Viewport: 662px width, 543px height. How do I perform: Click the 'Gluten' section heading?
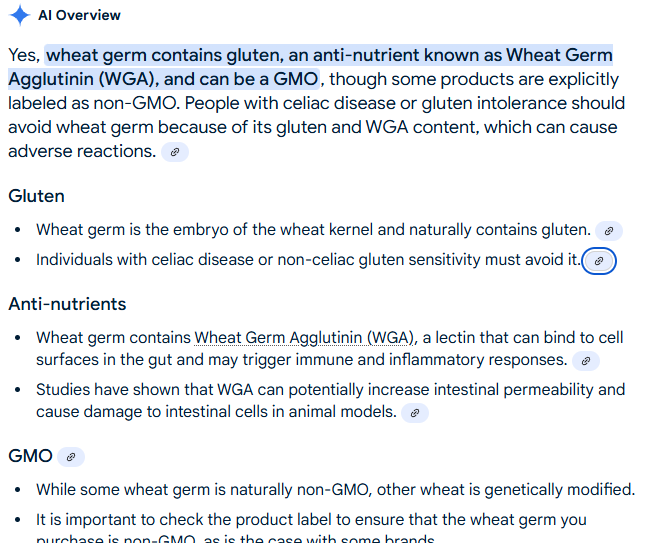point(36,196)
